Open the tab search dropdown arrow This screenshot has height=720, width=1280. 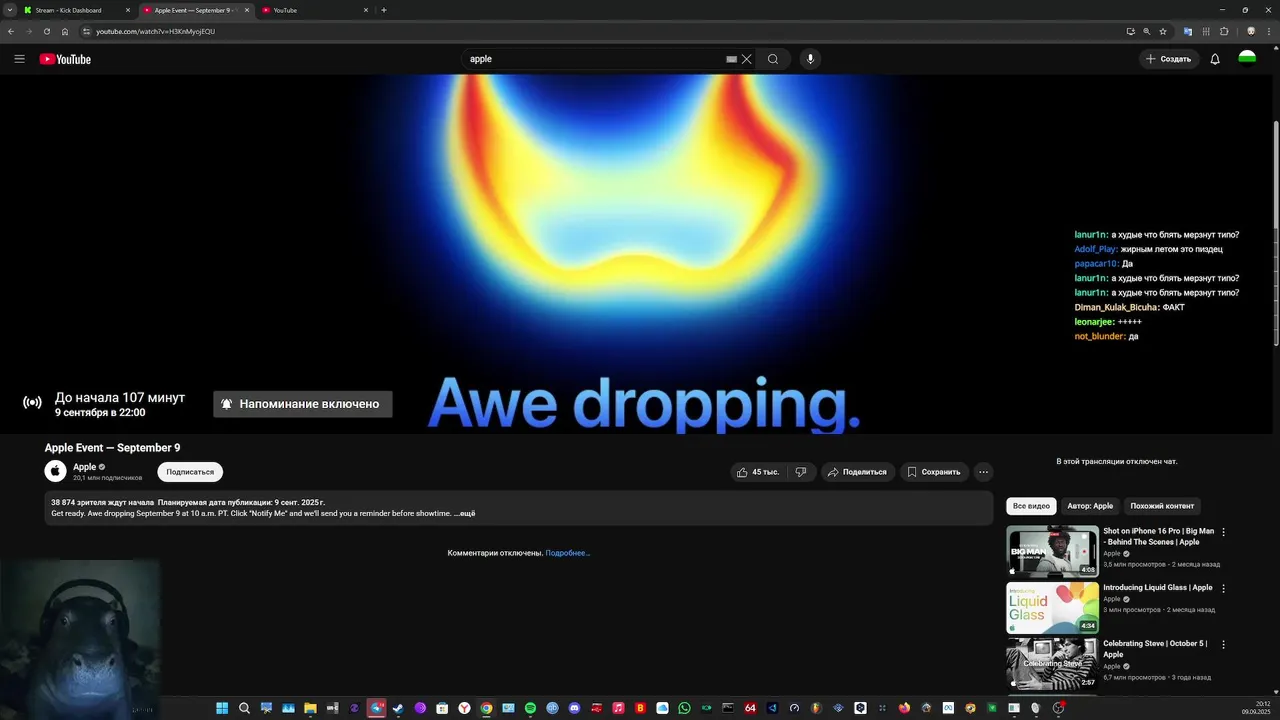10,10
